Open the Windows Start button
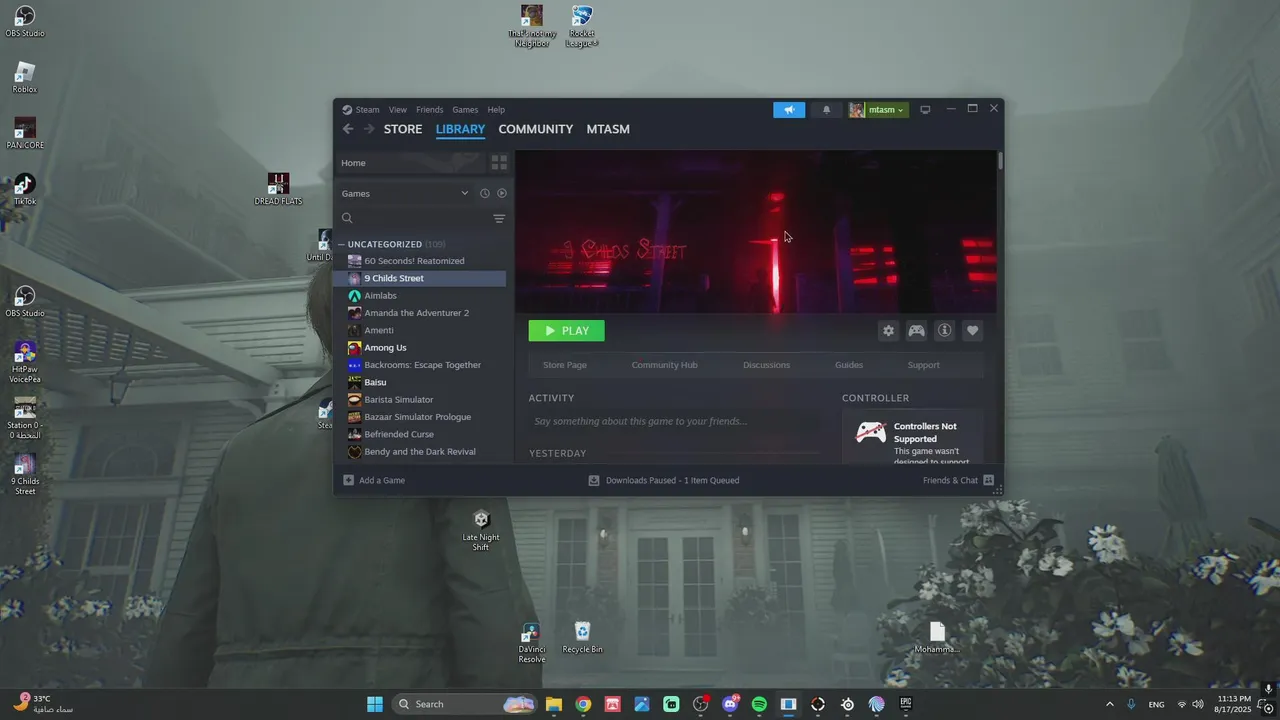 point(375,704)
